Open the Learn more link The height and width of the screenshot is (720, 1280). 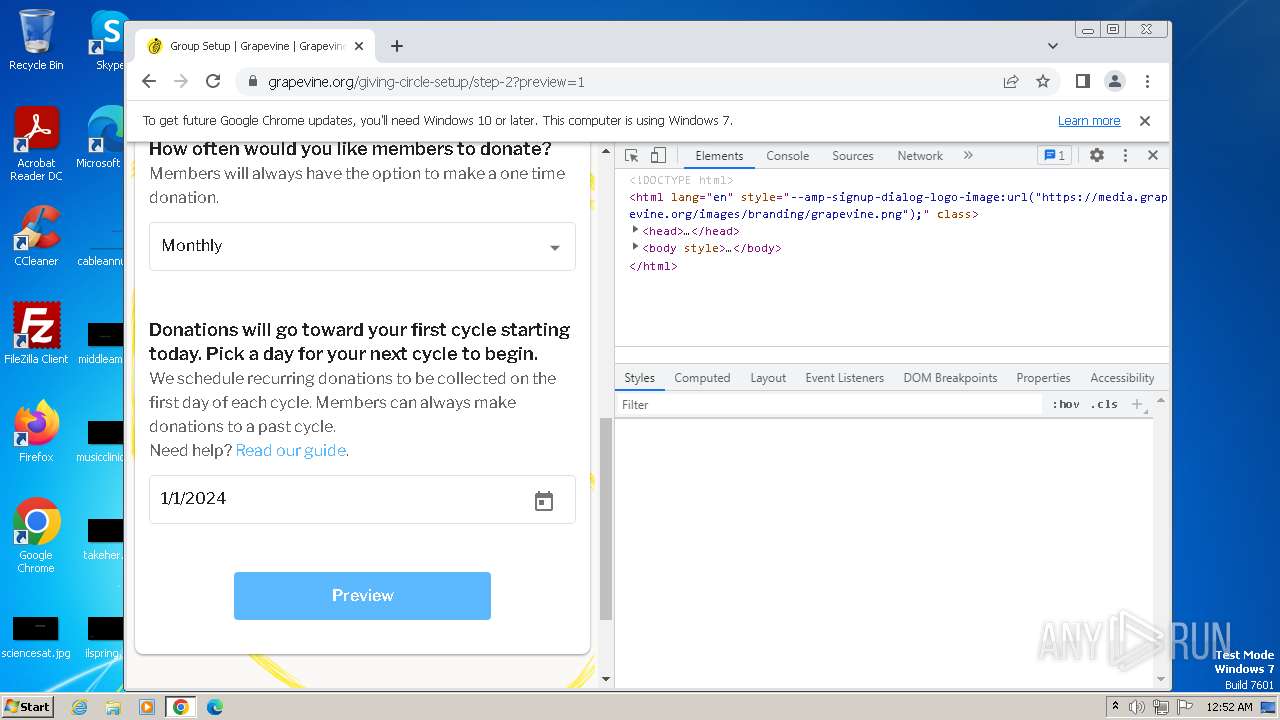1089,121
